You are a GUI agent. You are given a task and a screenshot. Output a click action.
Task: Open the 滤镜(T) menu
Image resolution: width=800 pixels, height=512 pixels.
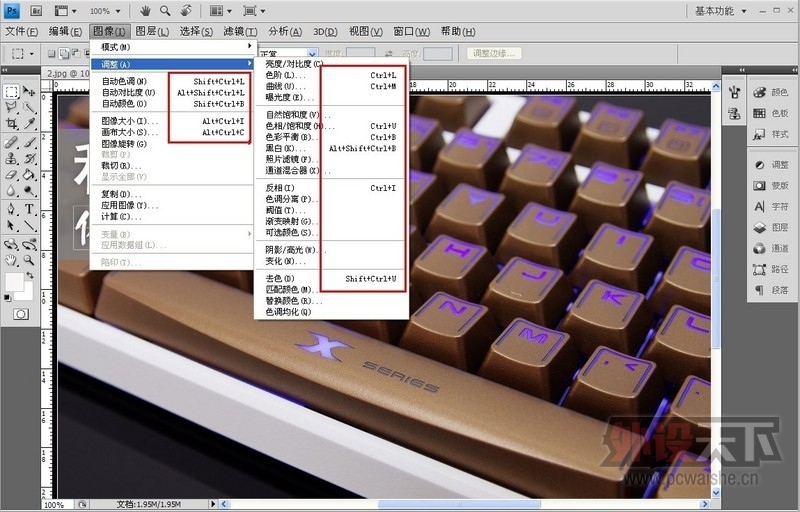(x=240, y=32)
